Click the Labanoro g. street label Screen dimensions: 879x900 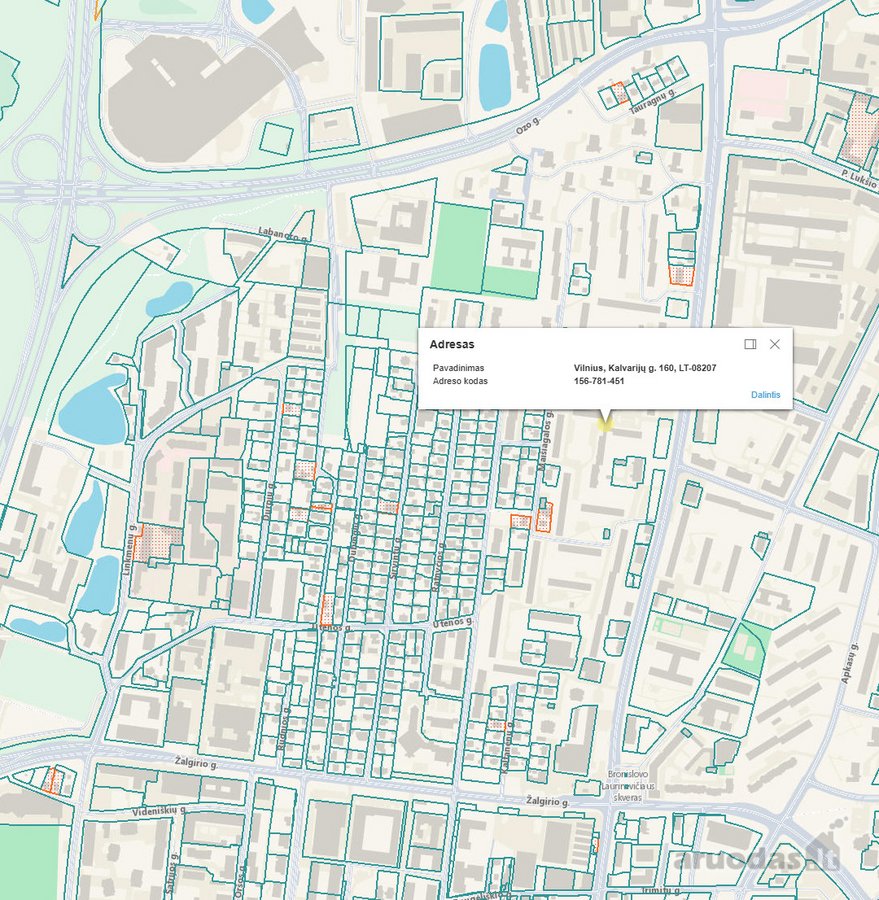tap(284, 234)
